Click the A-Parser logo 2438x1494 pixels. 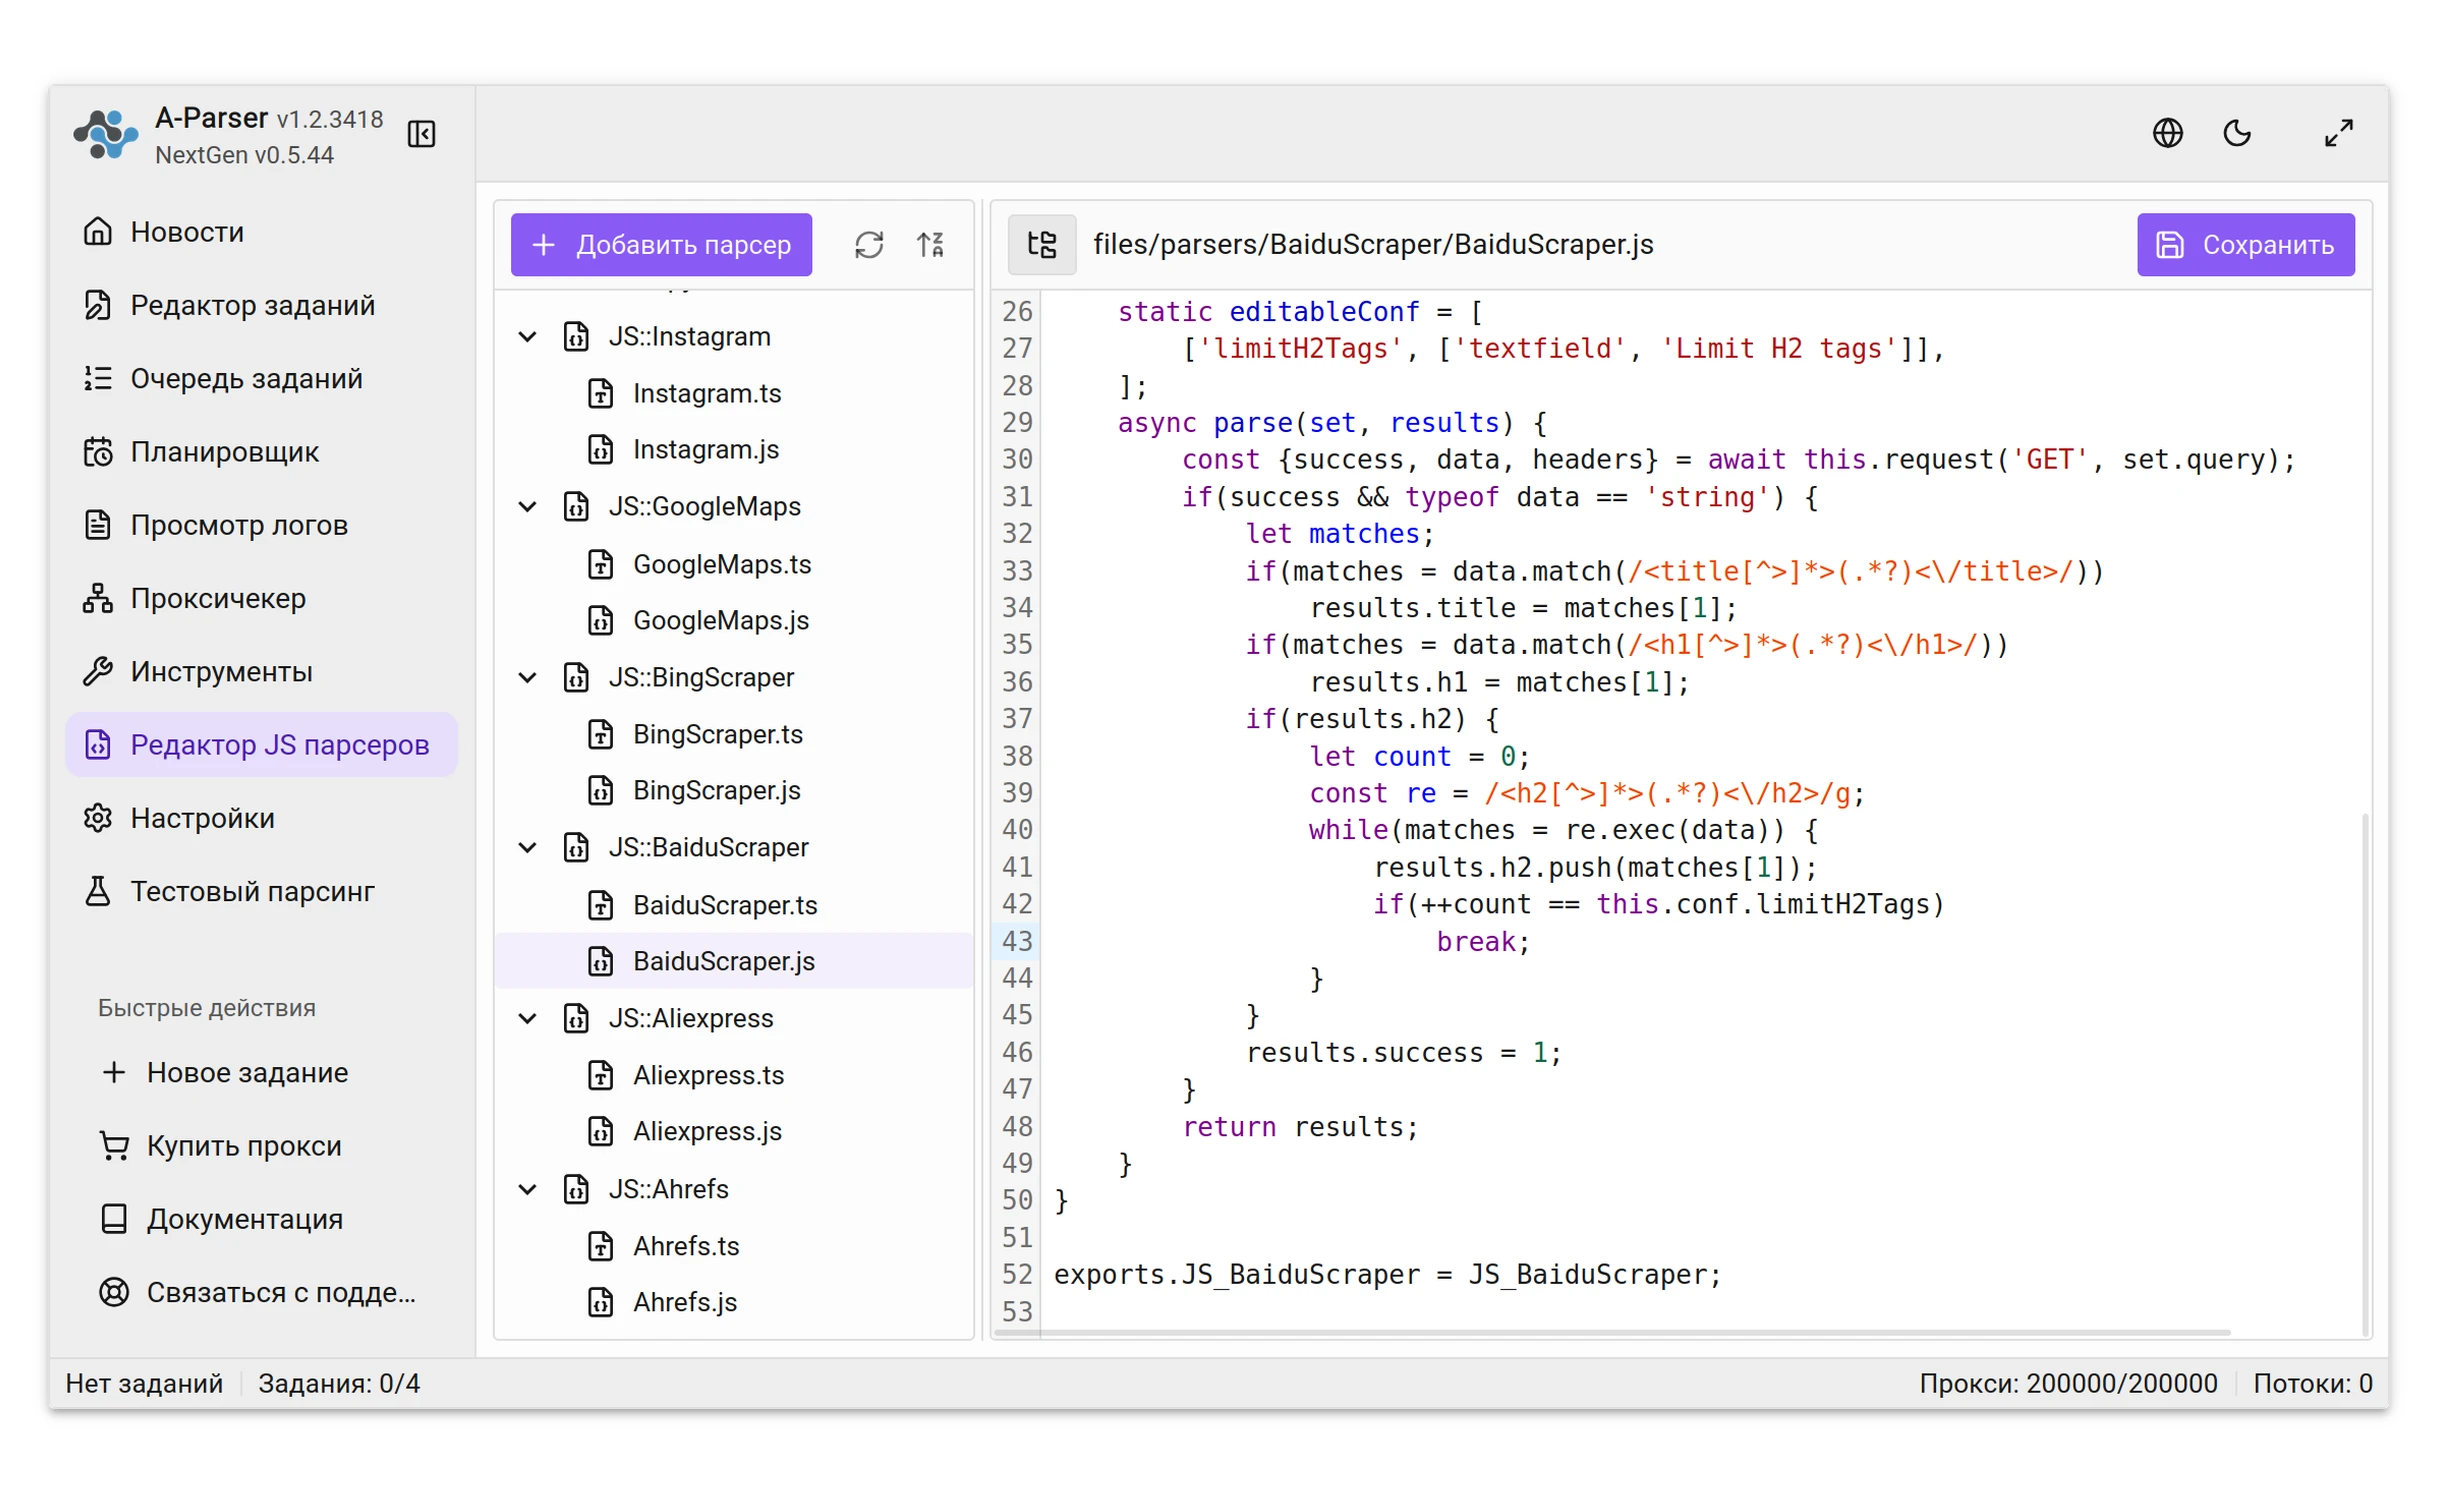pos(105,135)
